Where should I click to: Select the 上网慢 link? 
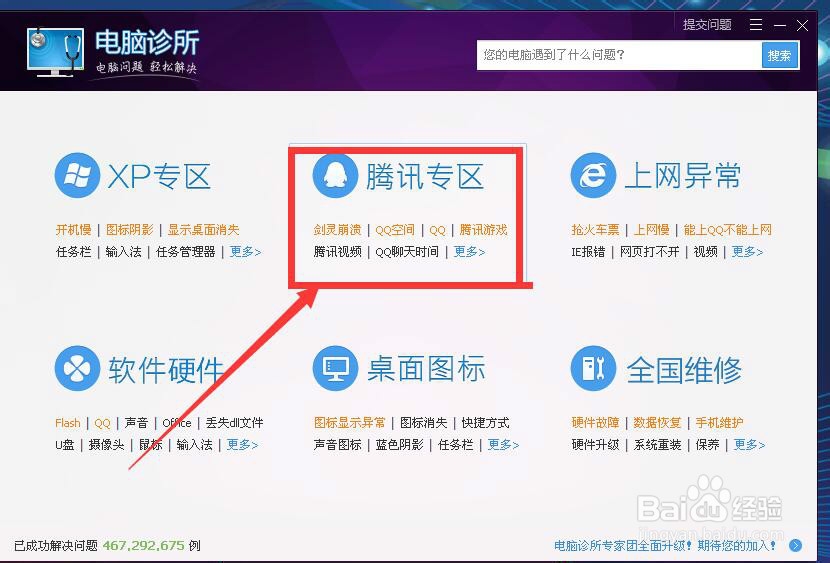[652, 230]
